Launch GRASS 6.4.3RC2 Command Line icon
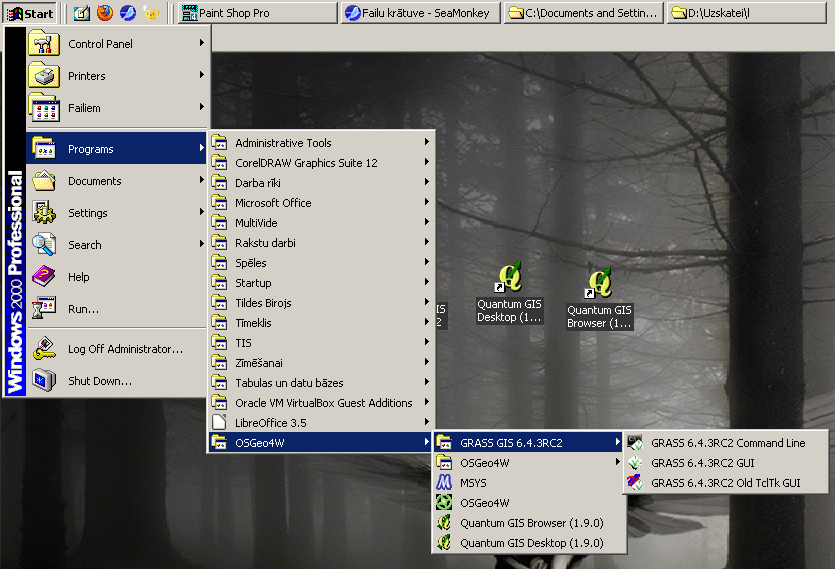 point(635,443)
